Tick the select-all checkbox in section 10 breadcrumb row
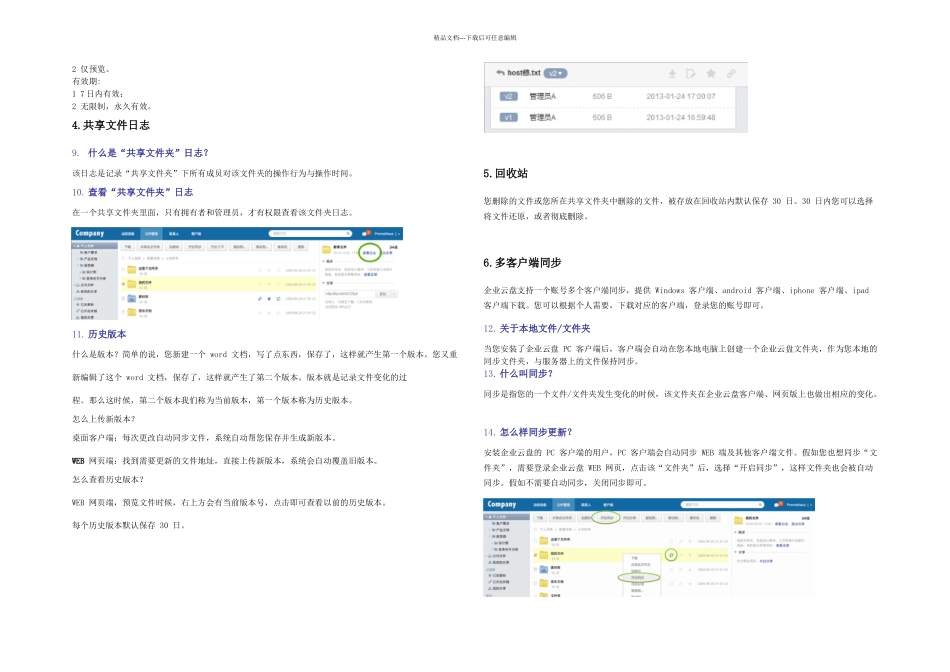Viewport: 950px width, 672px height. (x=123, y=259)
